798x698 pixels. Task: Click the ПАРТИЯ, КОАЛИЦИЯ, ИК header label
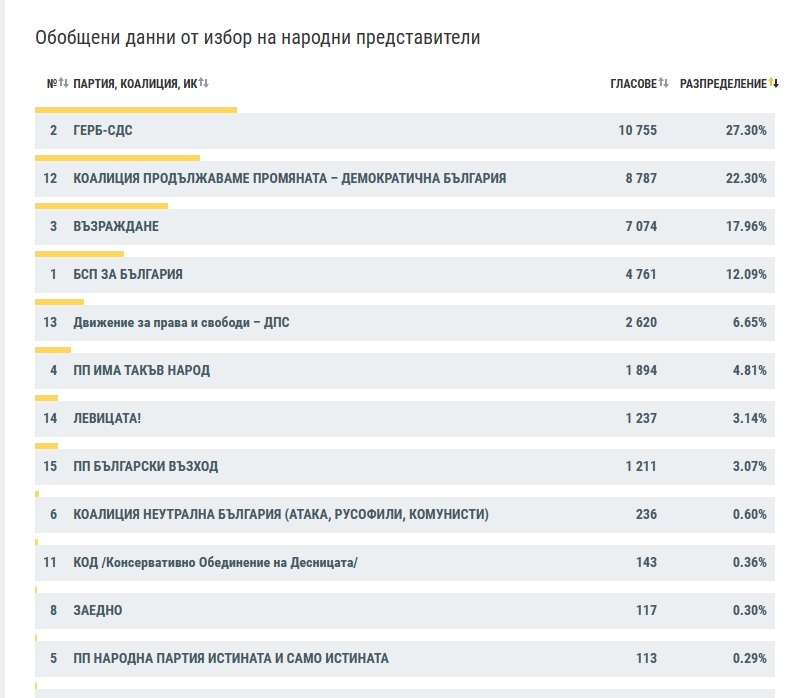pos(134,83)
